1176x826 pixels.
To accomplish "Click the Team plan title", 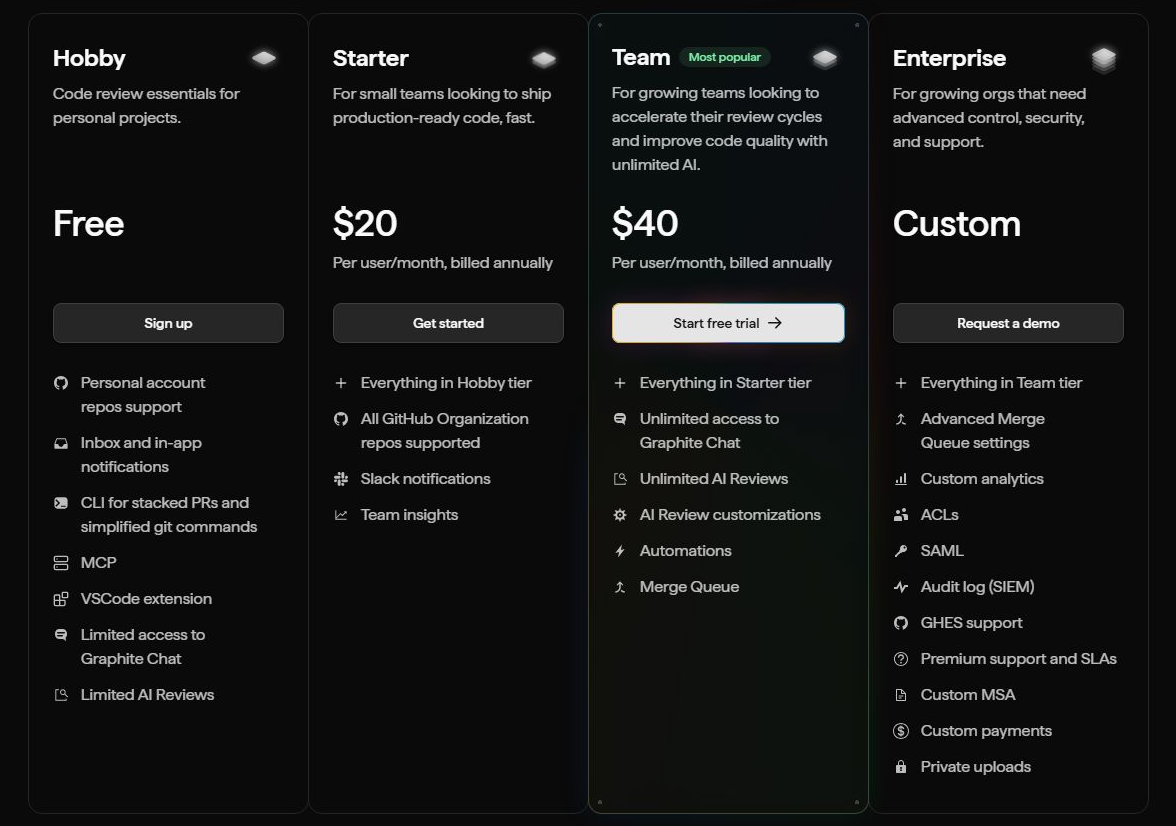I will coord(641,57).
